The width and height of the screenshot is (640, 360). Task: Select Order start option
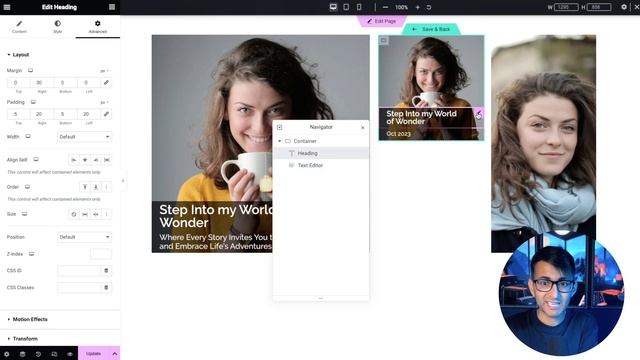pyautogui.click(x=84, y=187)
